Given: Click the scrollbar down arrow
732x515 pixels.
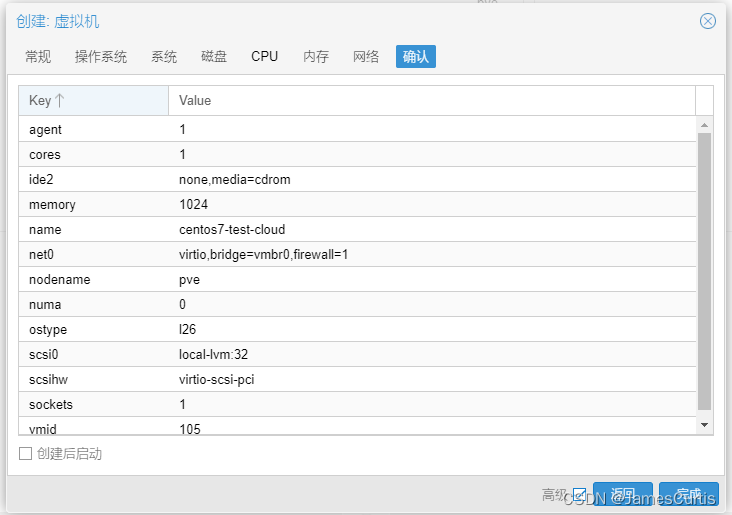Looking at the screenshot, I should [x=704, y=425].
